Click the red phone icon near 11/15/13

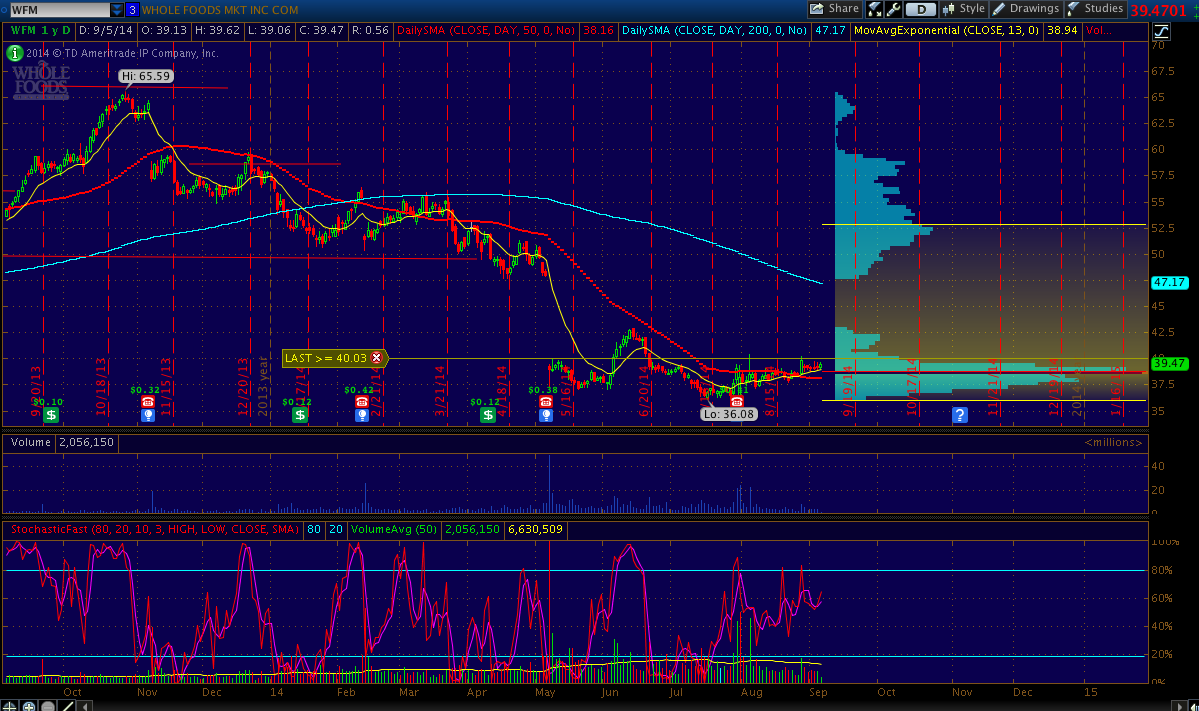(148, 401)
